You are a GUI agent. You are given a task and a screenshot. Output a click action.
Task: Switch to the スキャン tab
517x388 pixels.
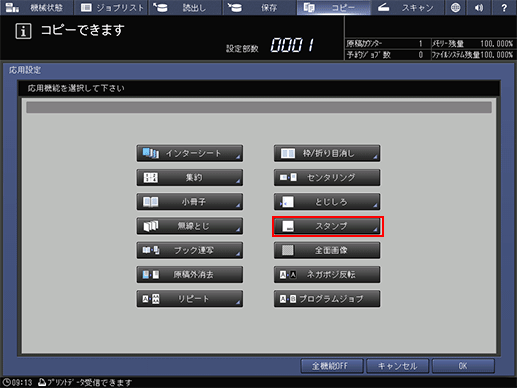pyautogui.click(x=407, y=7)
